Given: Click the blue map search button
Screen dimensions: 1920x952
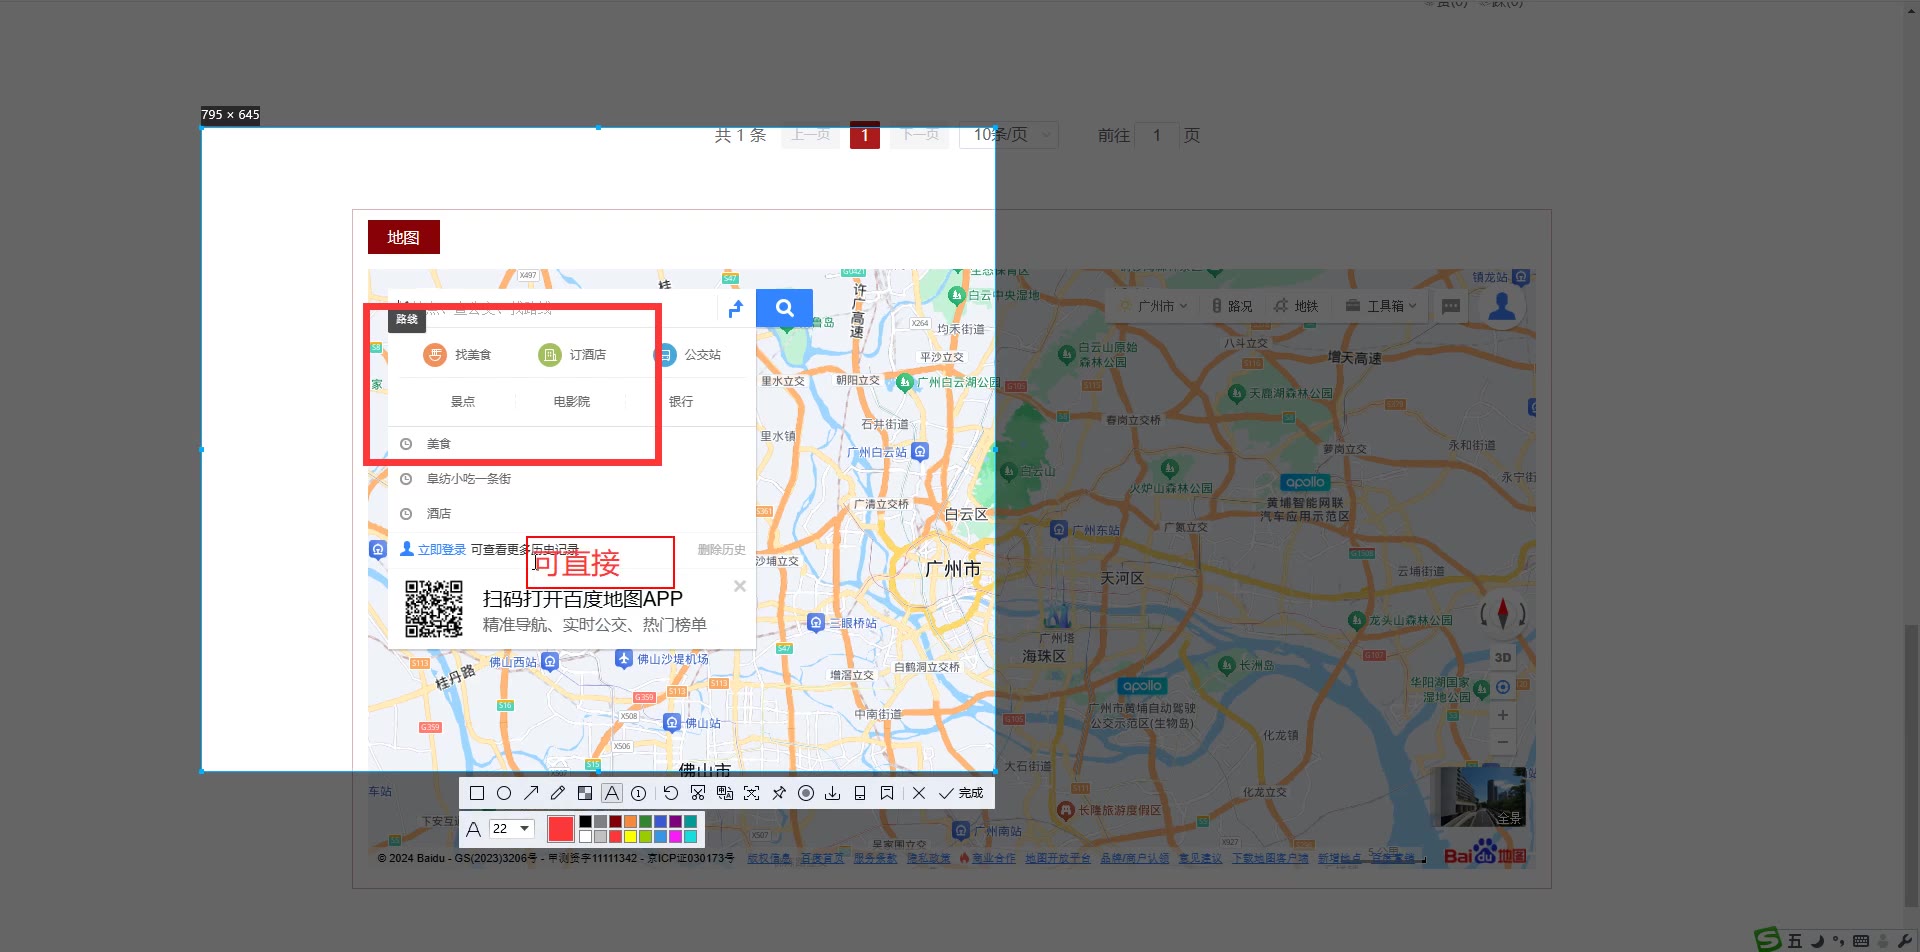Looking at the screenshot, I should click(x=784, y=308).
